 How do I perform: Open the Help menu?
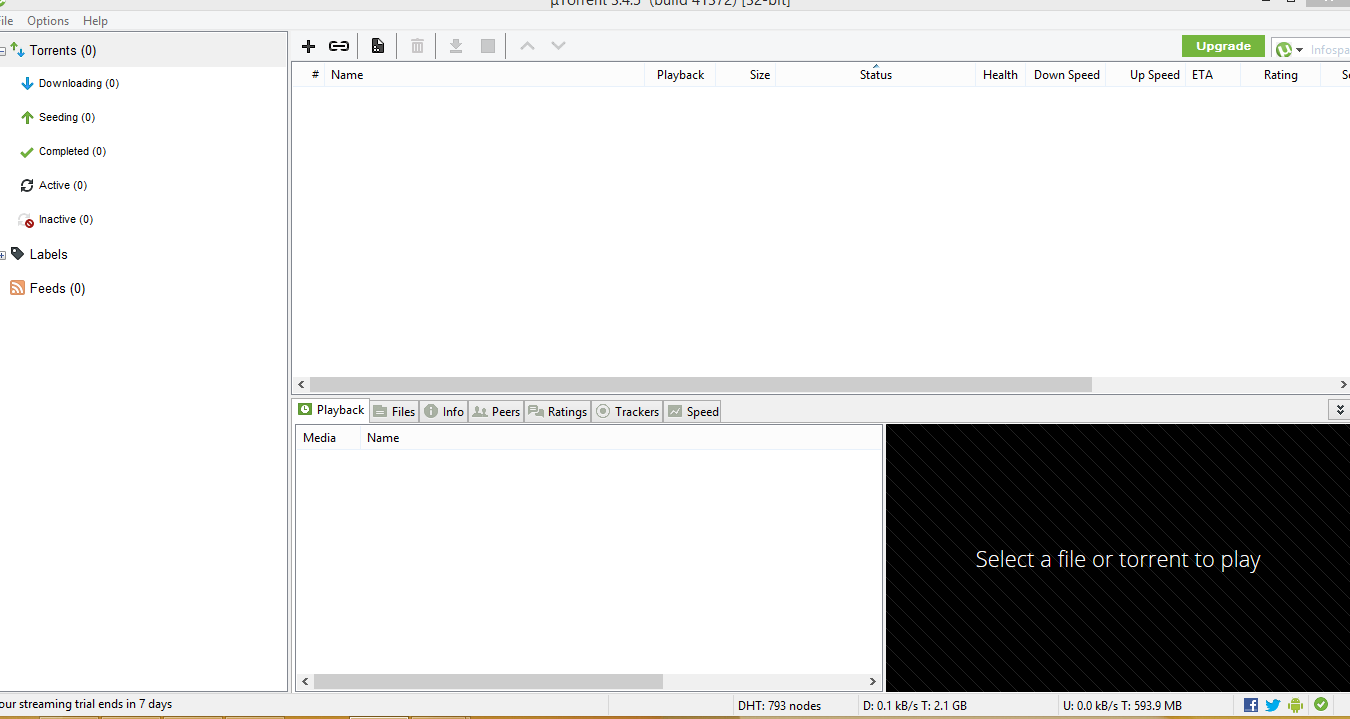pyautogui.click(x=95, y=21)
